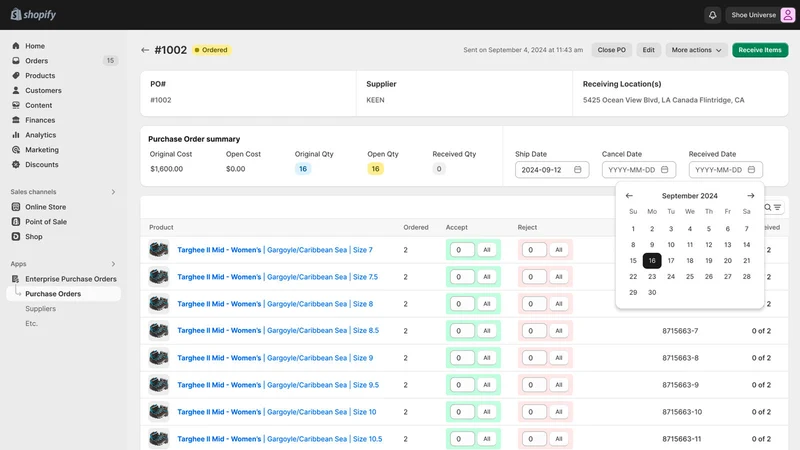Select September 4 in calendar

(690, 229)
